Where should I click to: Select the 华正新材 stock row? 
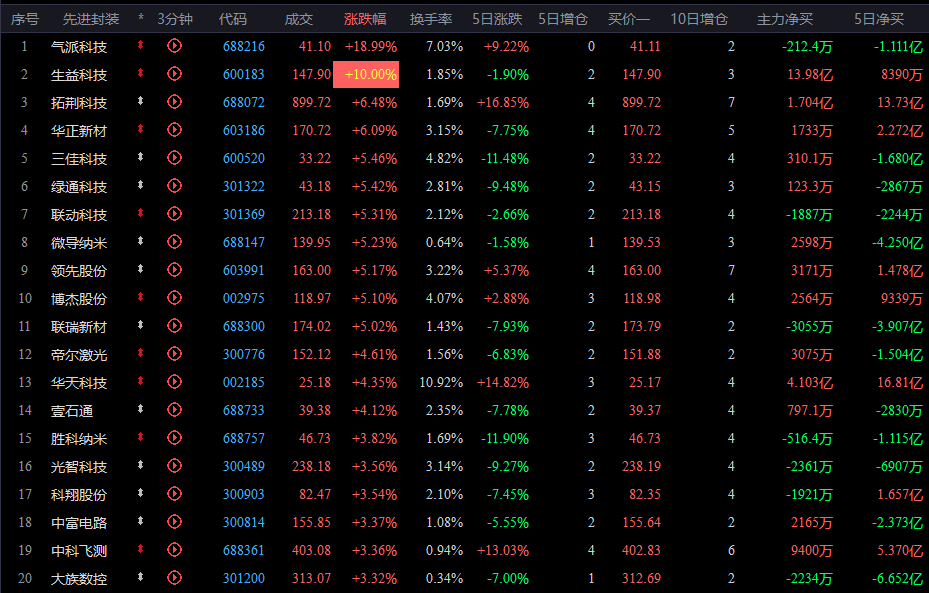pyautogui.click(x=464, y=130)
